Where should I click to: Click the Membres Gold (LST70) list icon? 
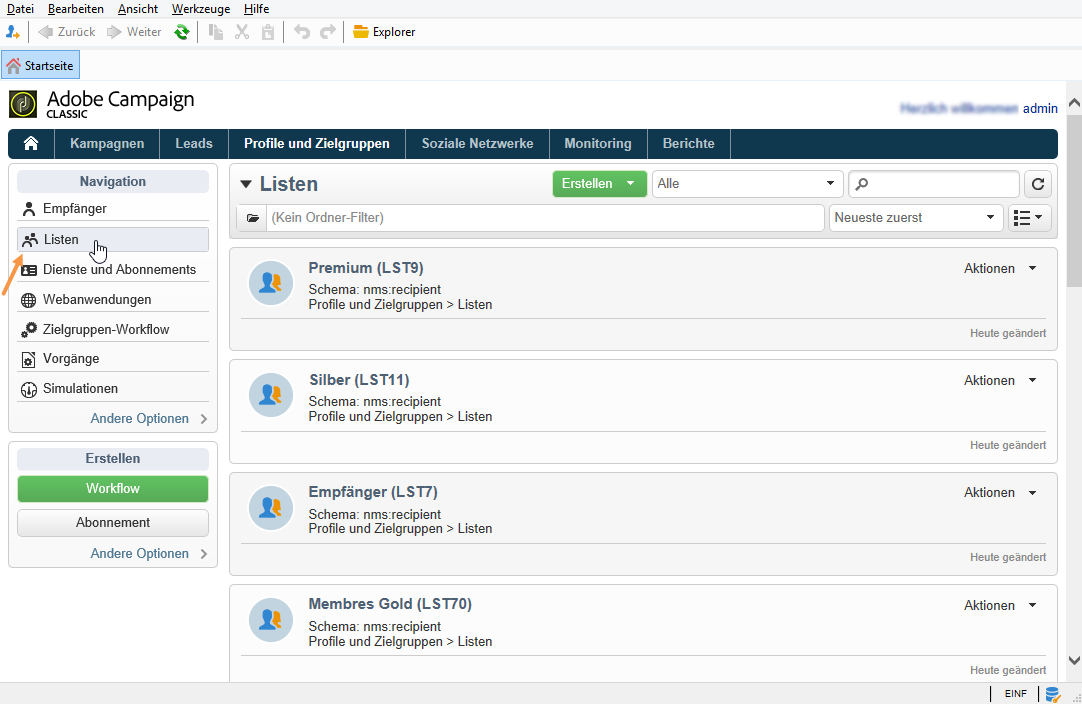tap(271, 620)
